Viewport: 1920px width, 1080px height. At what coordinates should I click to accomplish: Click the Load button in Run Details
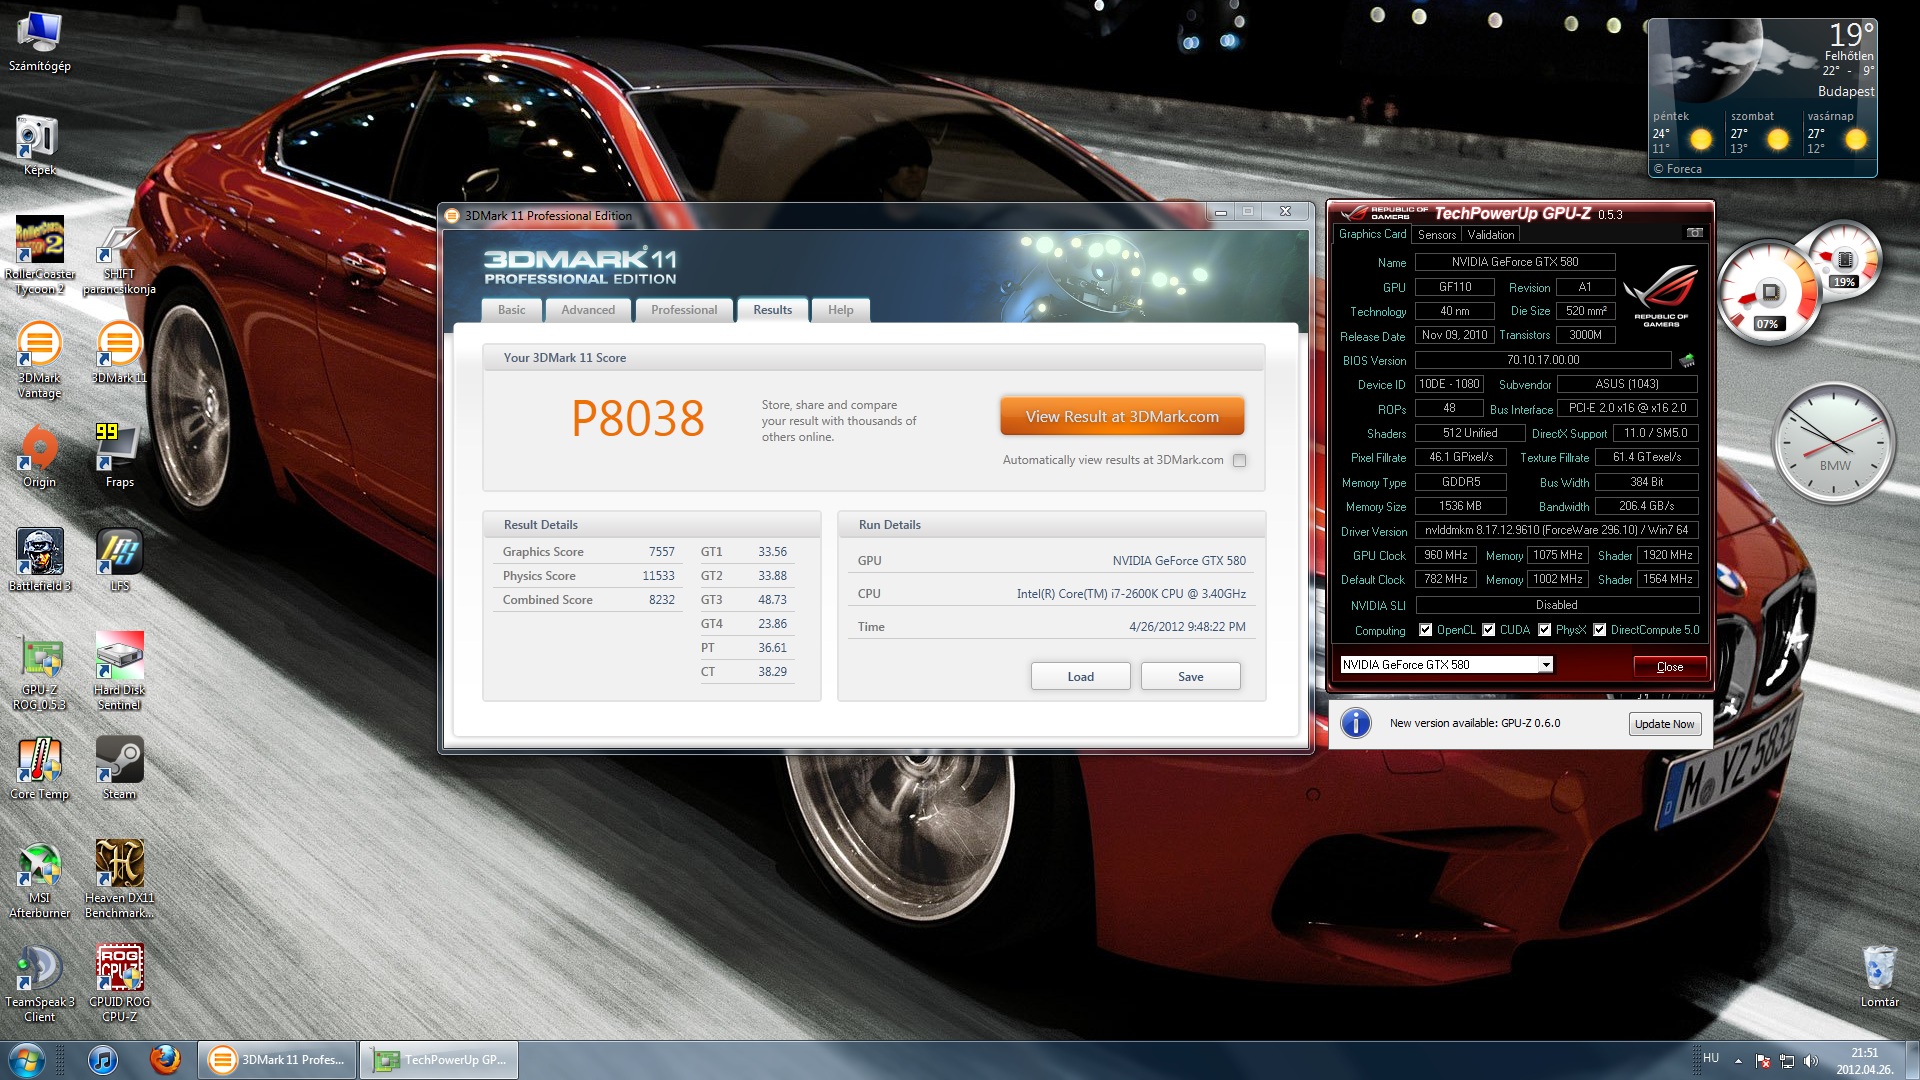point(1080,677)
